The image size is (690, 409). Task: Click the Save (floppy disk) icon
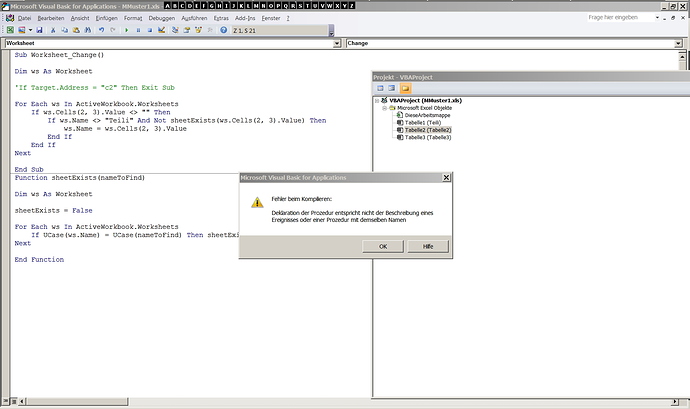click(x=39, y=30)
